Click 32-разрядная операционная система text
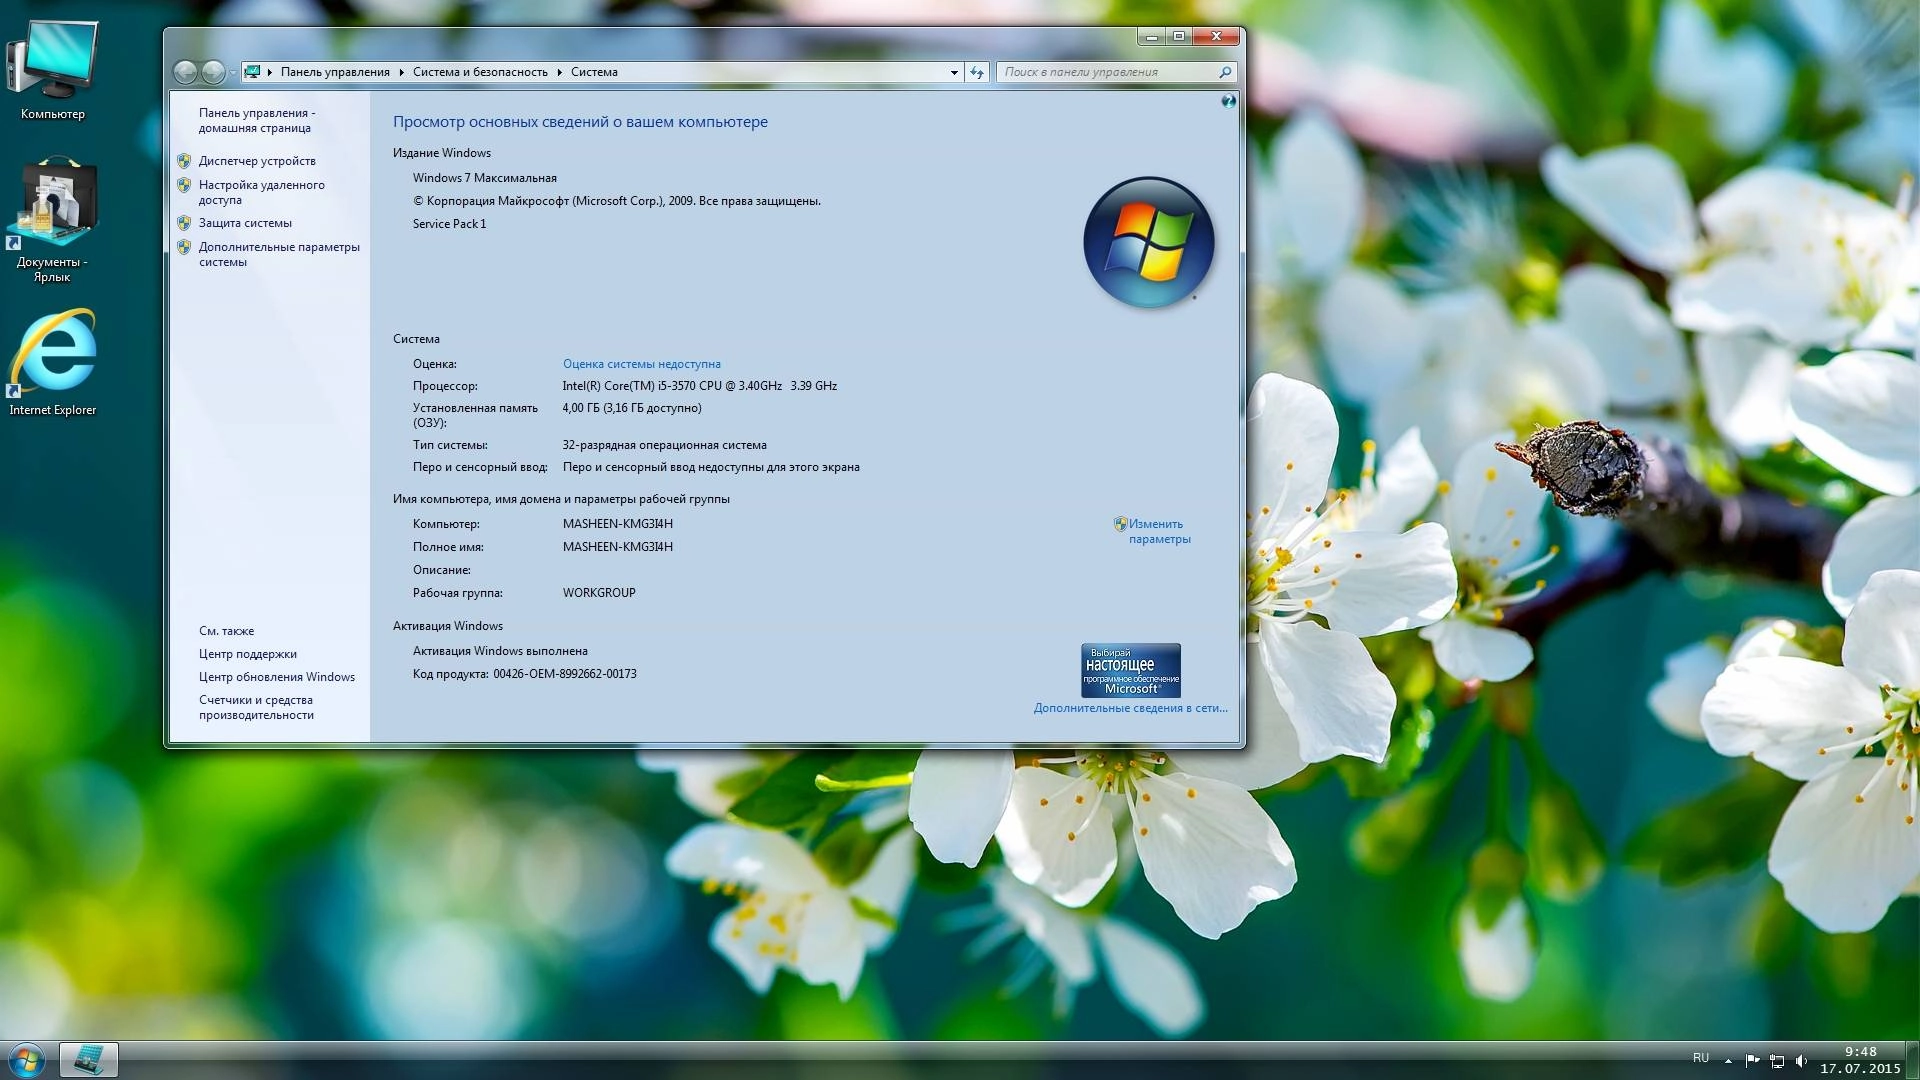Image resolution: width=1920 pixels, height=1080 pixels. pyautogui.click(x=664, y=445)
